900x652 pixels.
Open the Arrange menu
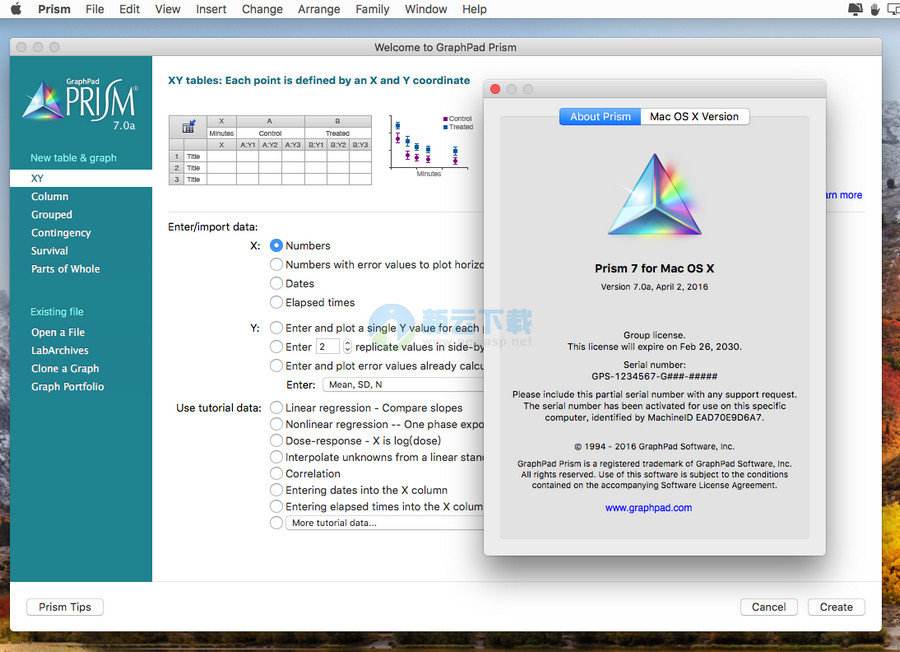tap(319, 9)
